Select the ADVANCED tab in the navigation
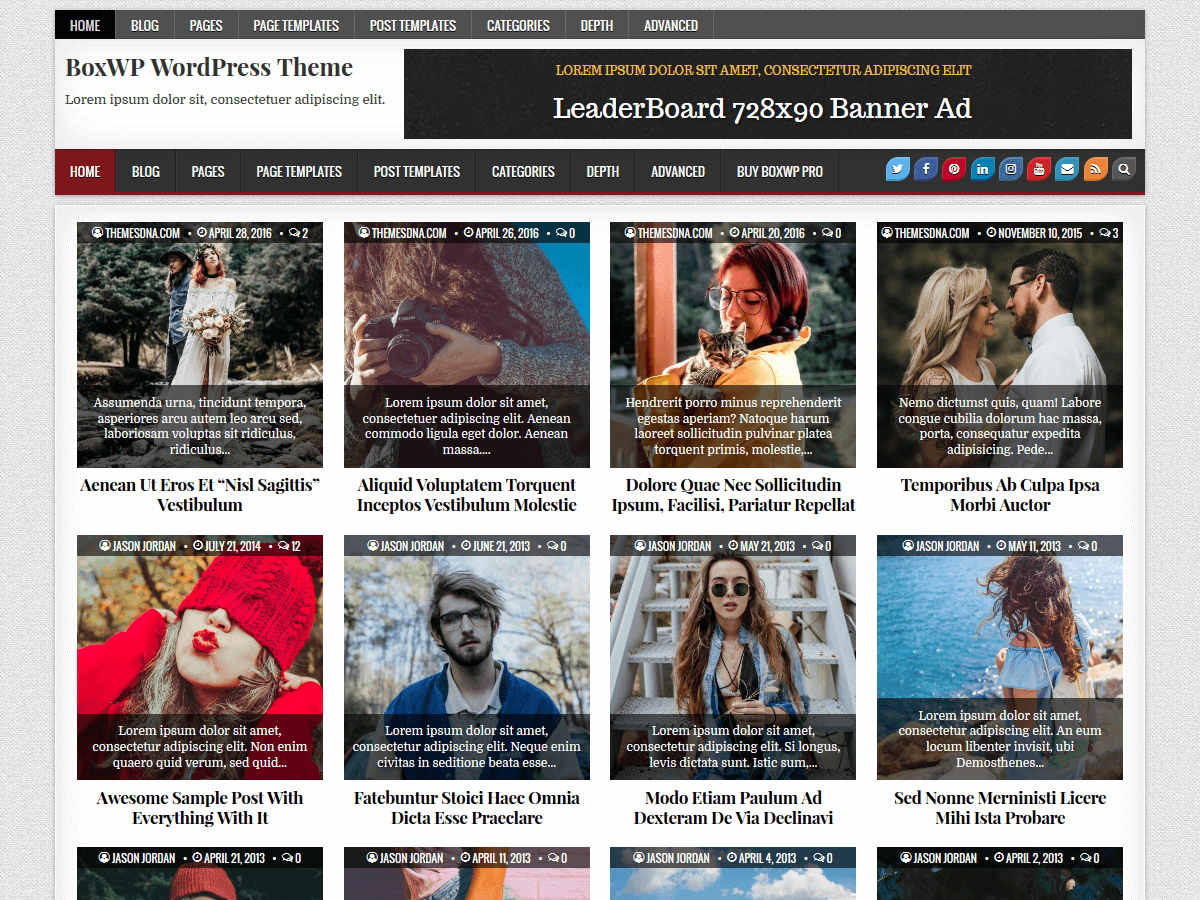Image resolution: width=1200 pixels, height=900 pixels. tap(677, 171)
